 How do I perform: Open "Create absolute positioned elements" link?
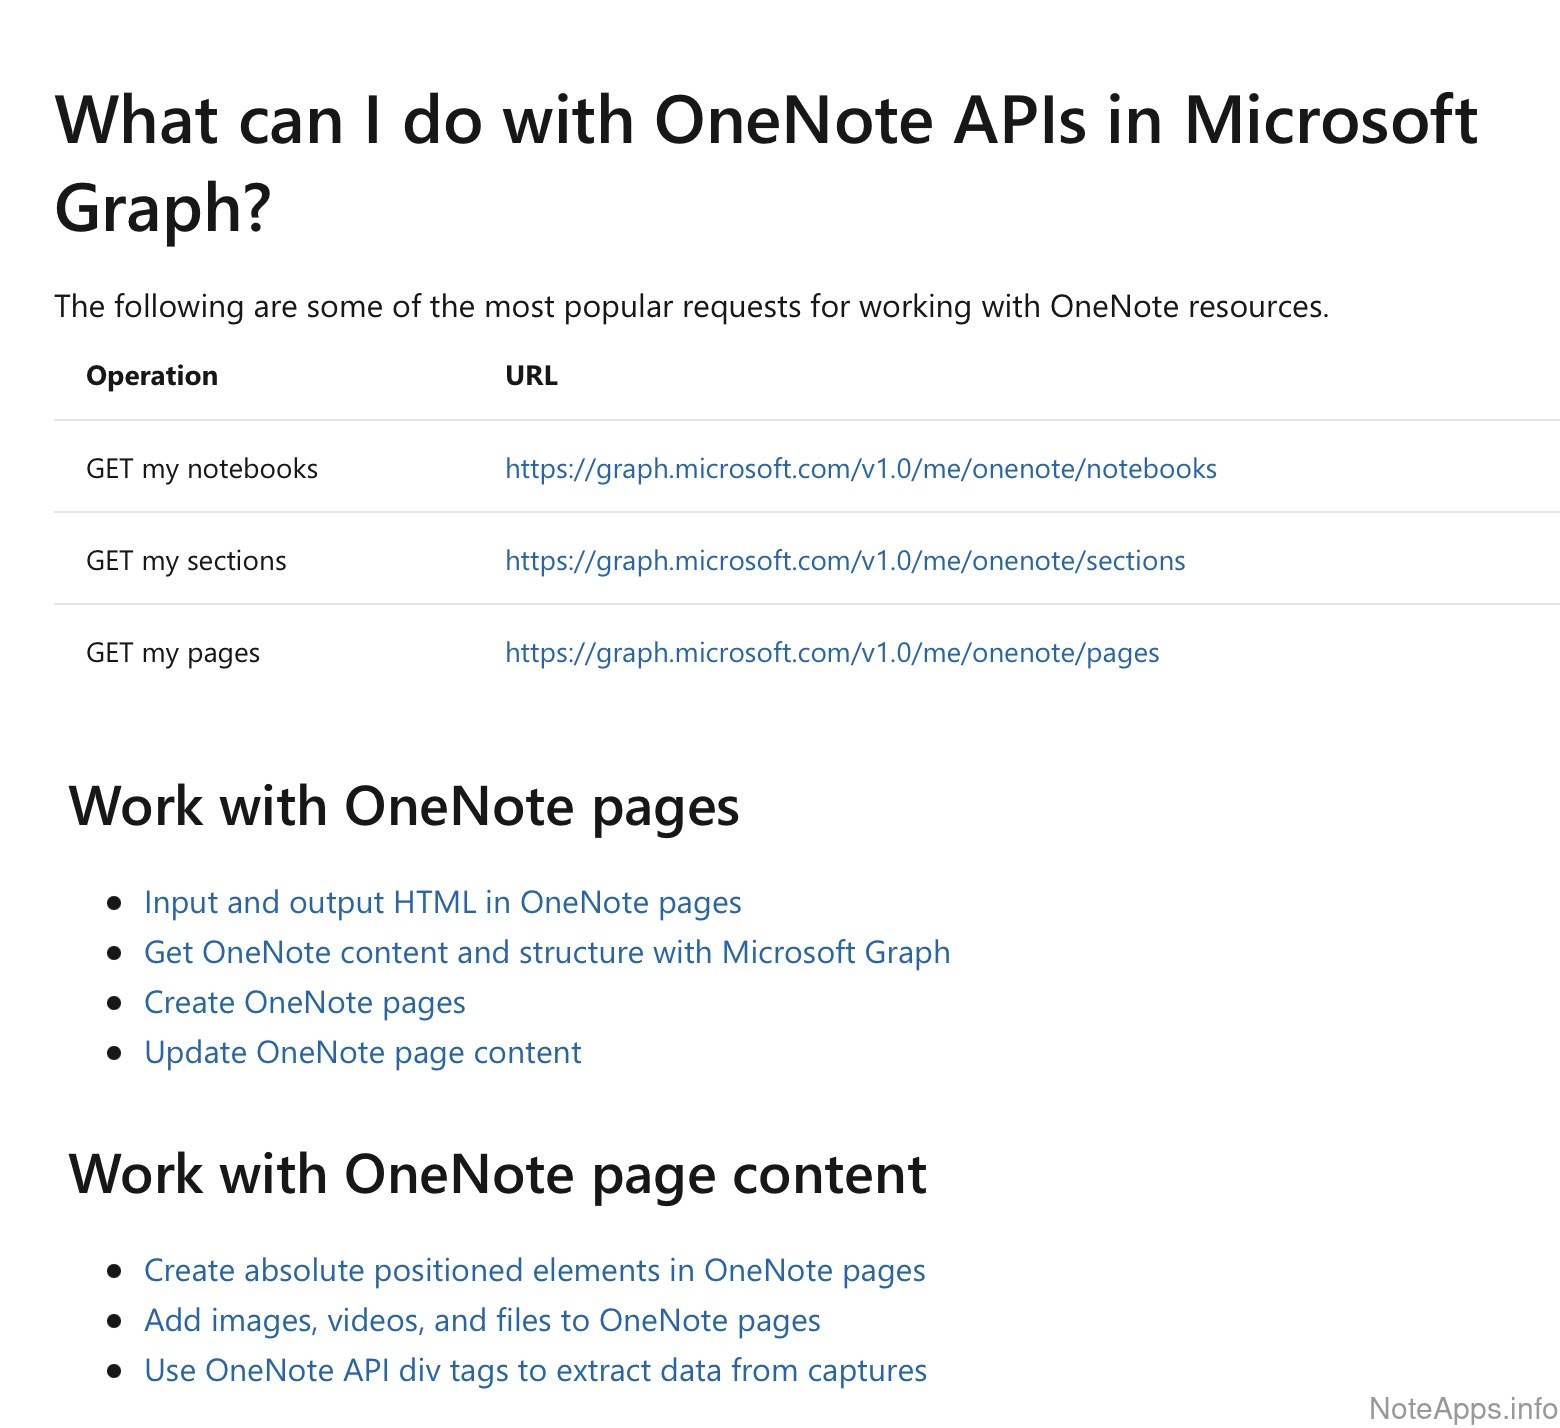[535, 1270]
